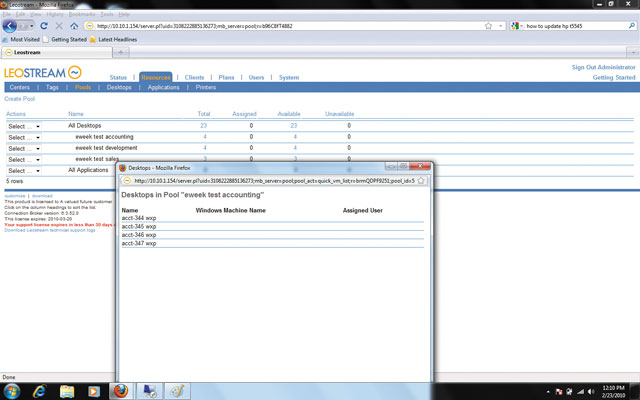The height and width of the screenshot is (400, 640).
Task: Open the back history dropdown arrow
Action: pyautogui.click(x=31, y=26)
